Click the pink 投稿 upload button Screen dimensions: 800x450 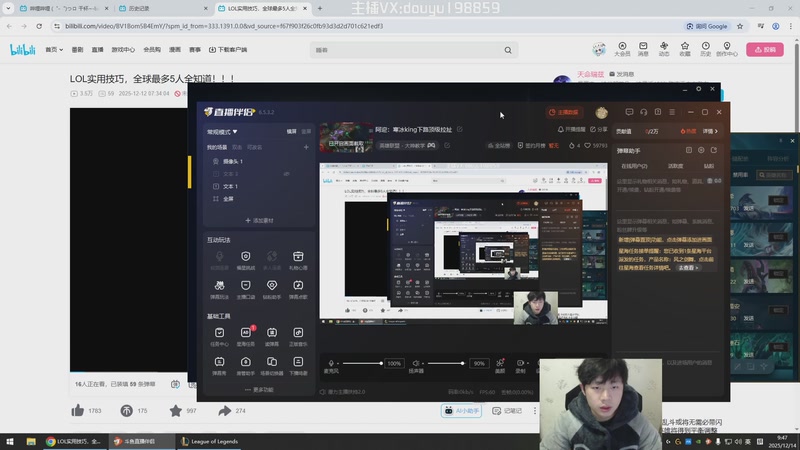(x=765, y=49)
